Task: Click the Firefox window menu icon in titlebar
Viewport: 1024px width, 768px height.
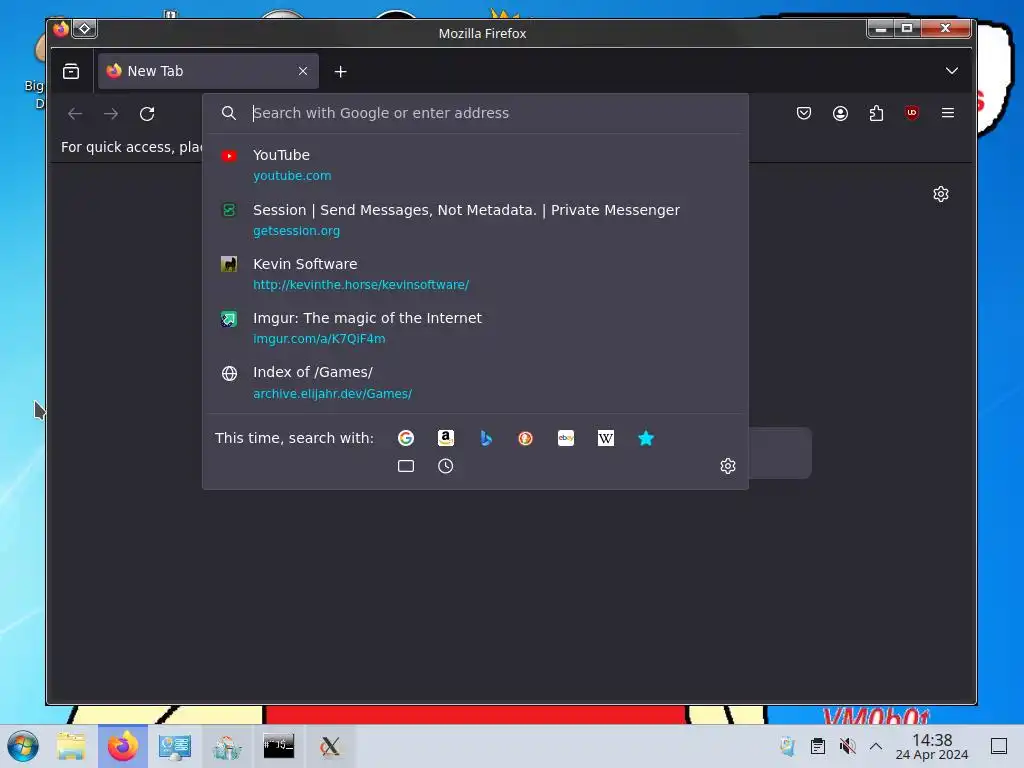Action: pos(61,29)
